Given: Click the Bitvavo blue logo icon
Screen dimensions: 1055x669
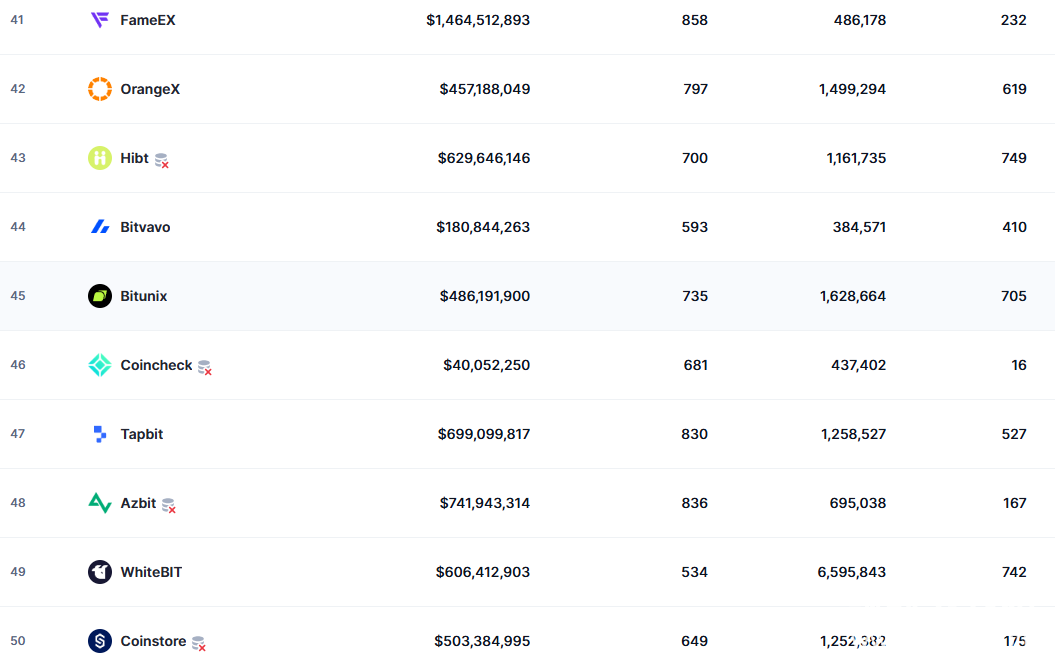Looking at the screenshot, I should (x=100, y=227).
